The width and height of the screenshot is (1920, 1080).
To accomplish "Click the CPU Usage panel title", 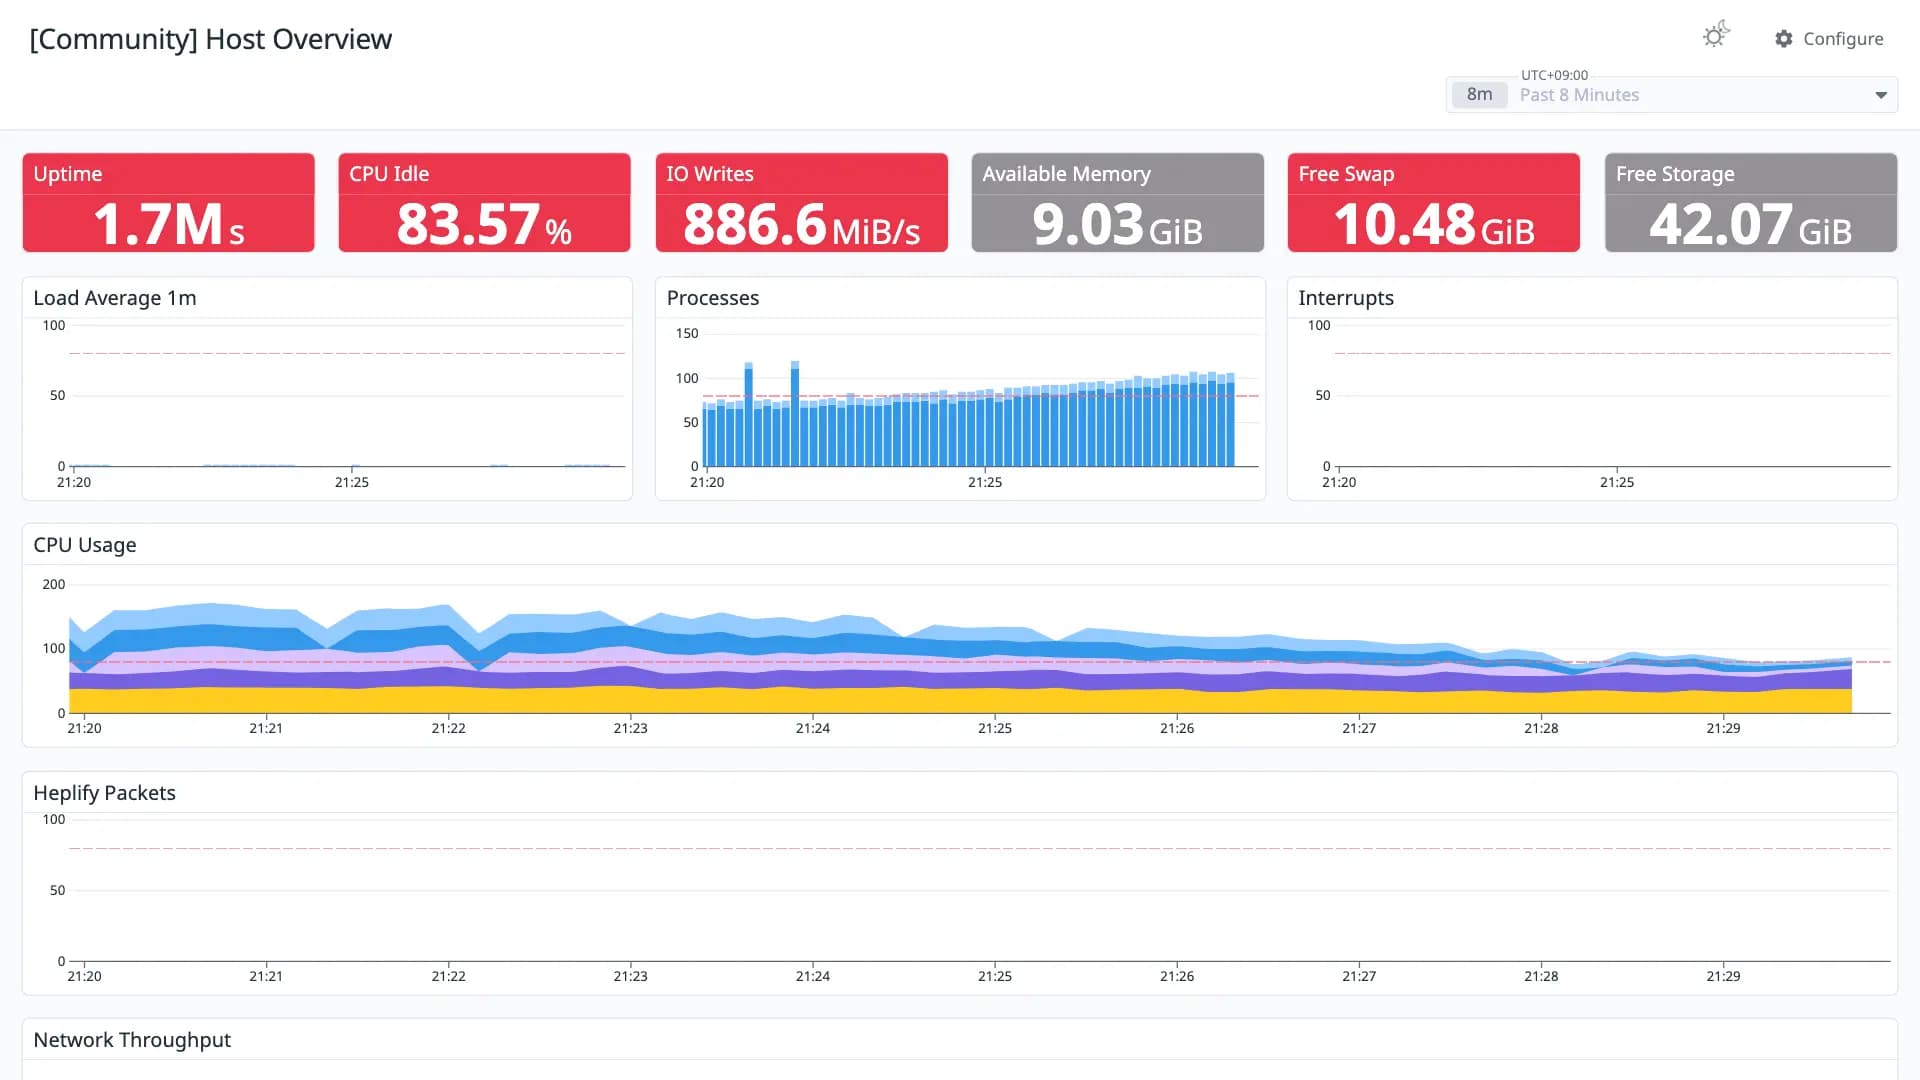I will (x=85, y=545).
